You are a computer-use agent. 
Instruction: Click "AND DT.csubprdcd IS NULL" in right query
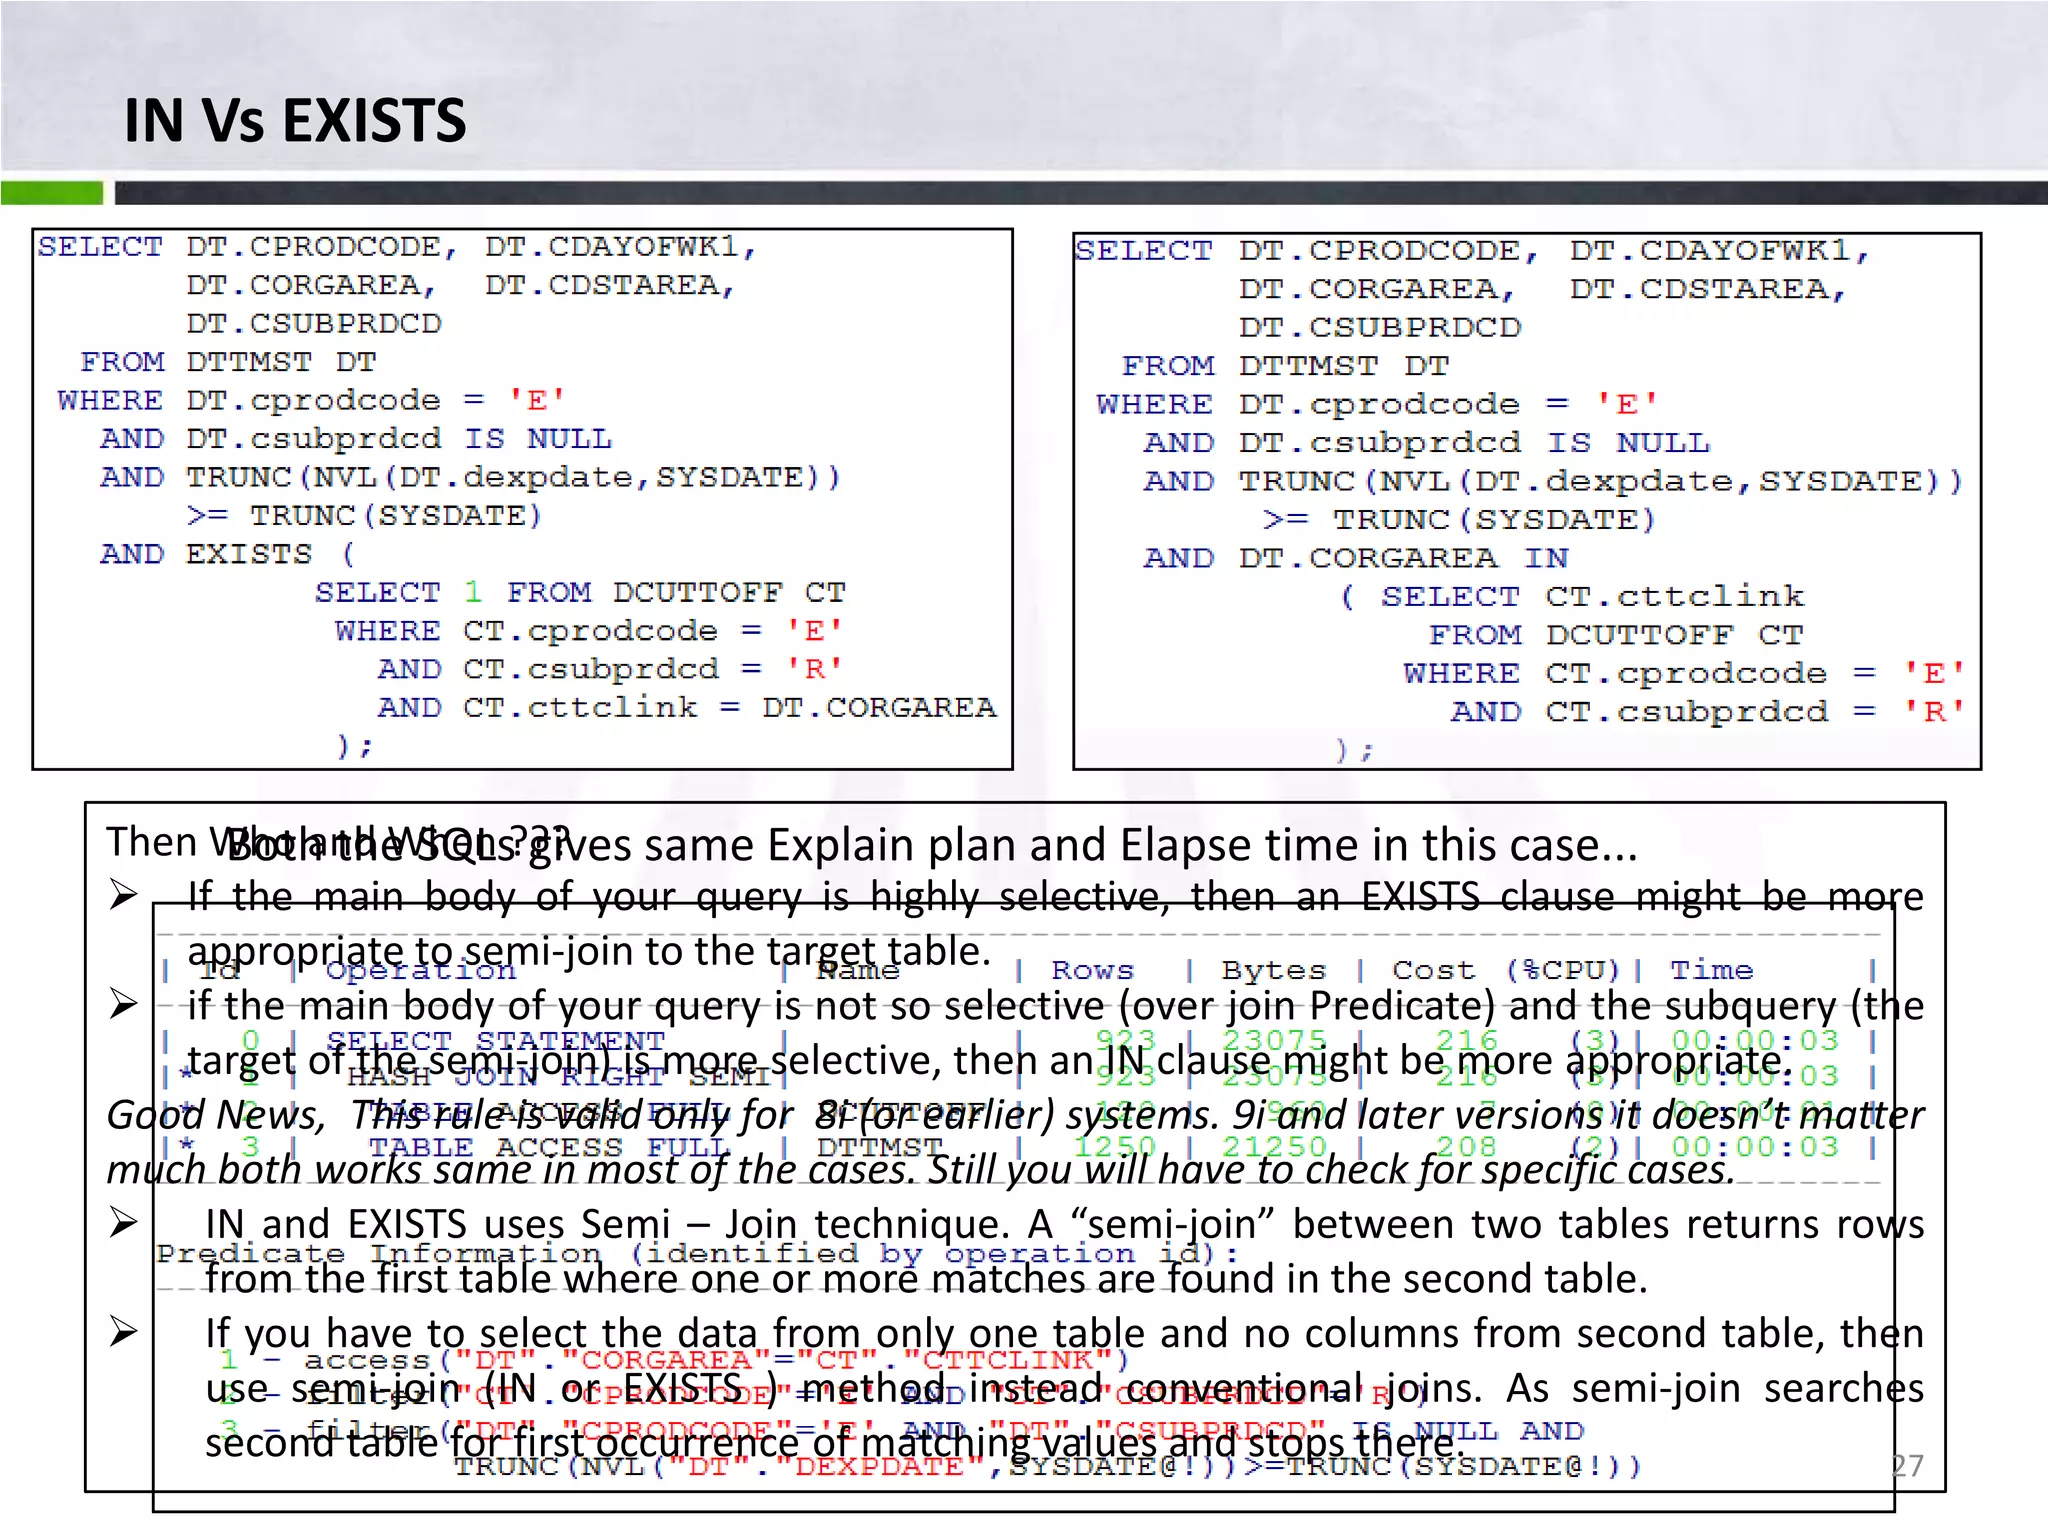pos(1426,443)
